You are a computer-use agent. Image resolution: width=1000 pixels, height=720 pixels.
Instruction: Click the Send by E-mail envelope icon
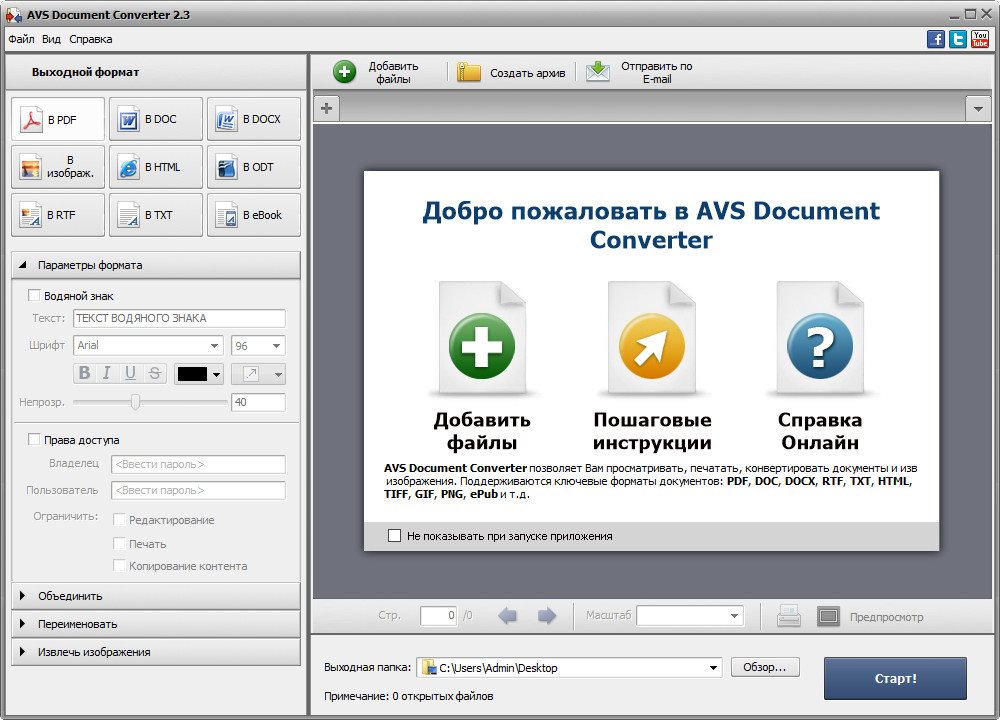point(598,71)
